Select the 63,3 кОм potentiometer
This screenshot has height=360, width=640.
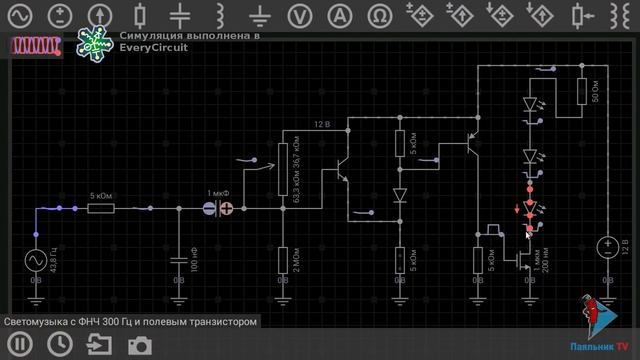tap(283, 169)
